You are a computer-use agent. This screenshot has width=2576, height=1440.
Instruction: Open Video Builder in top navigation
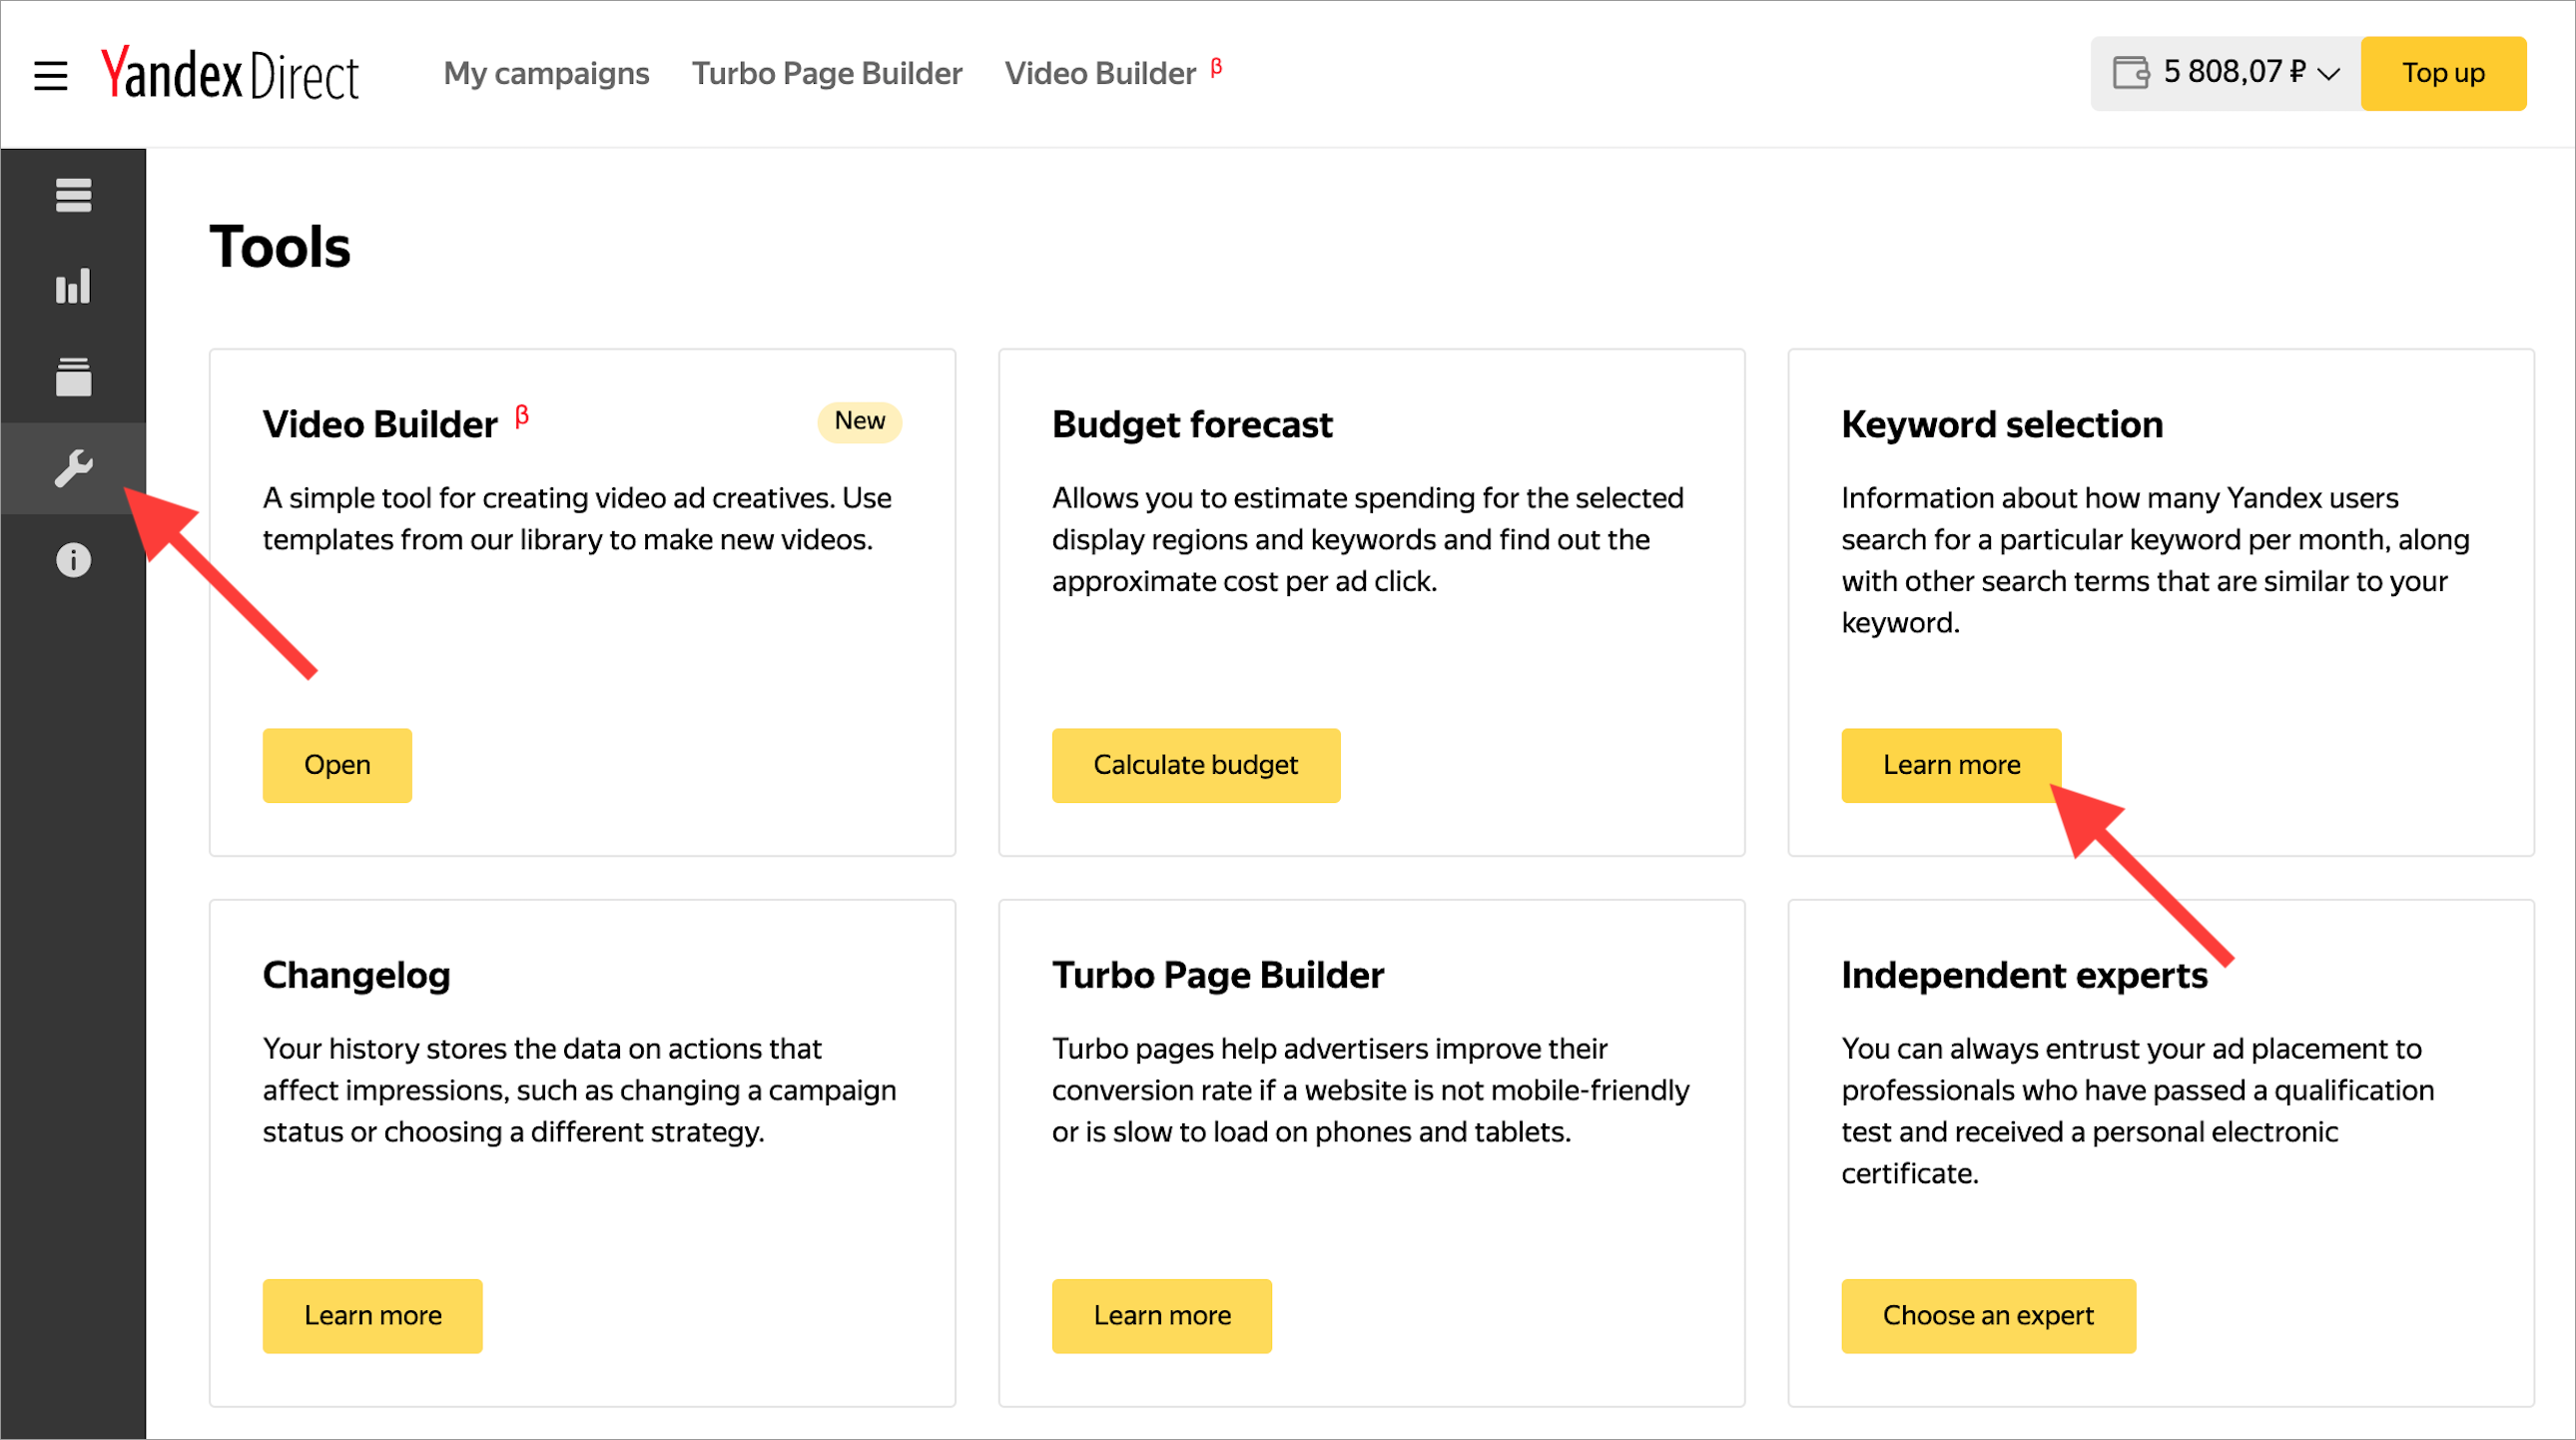pos(1100,73)
